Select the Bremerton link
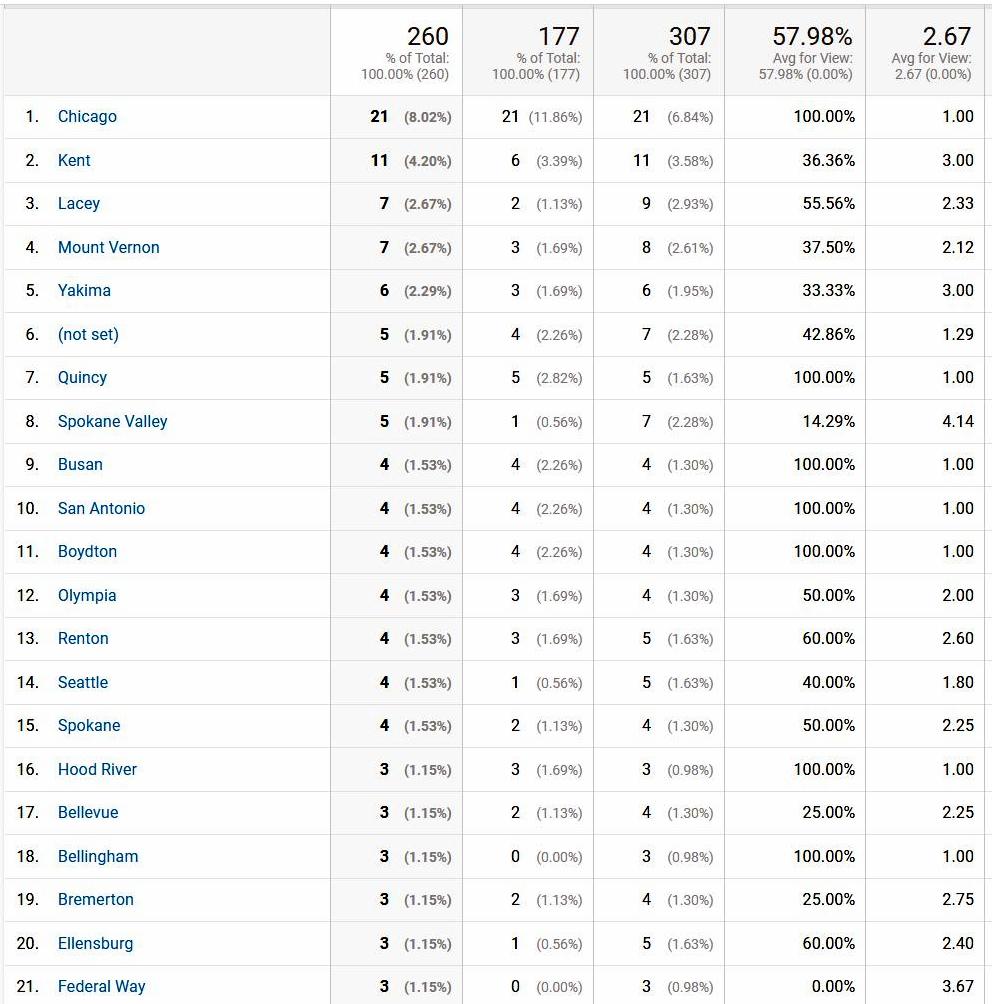 [95, 900]
